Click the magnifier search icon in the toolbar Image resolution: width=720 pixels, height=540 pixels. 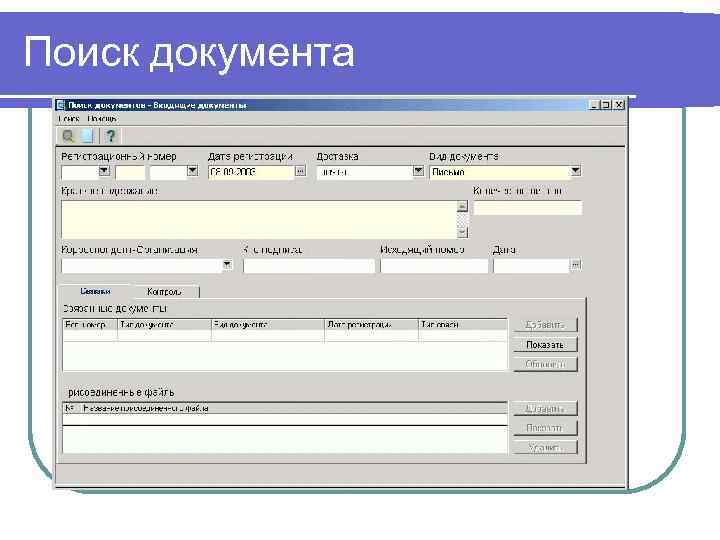point(68,136)
